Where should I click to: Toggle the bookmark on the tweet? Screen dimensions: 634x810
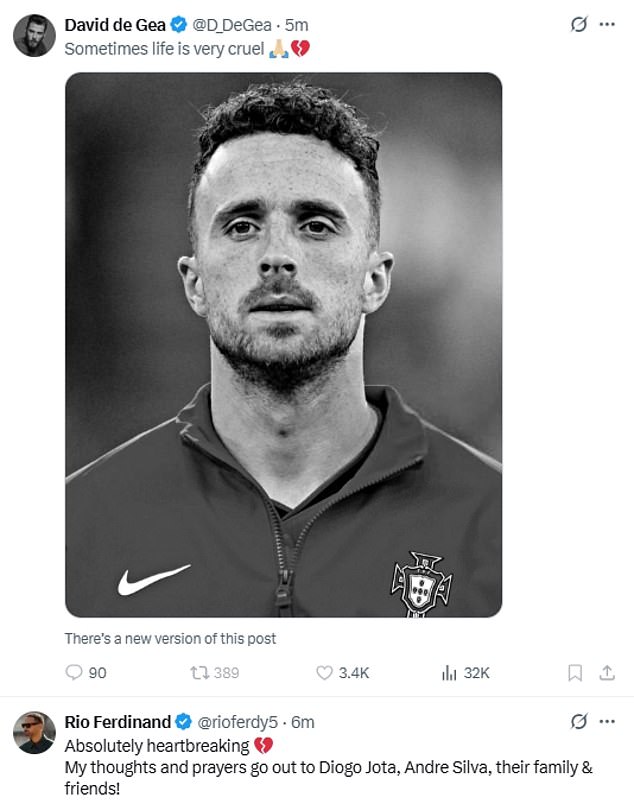coord(573,673)
